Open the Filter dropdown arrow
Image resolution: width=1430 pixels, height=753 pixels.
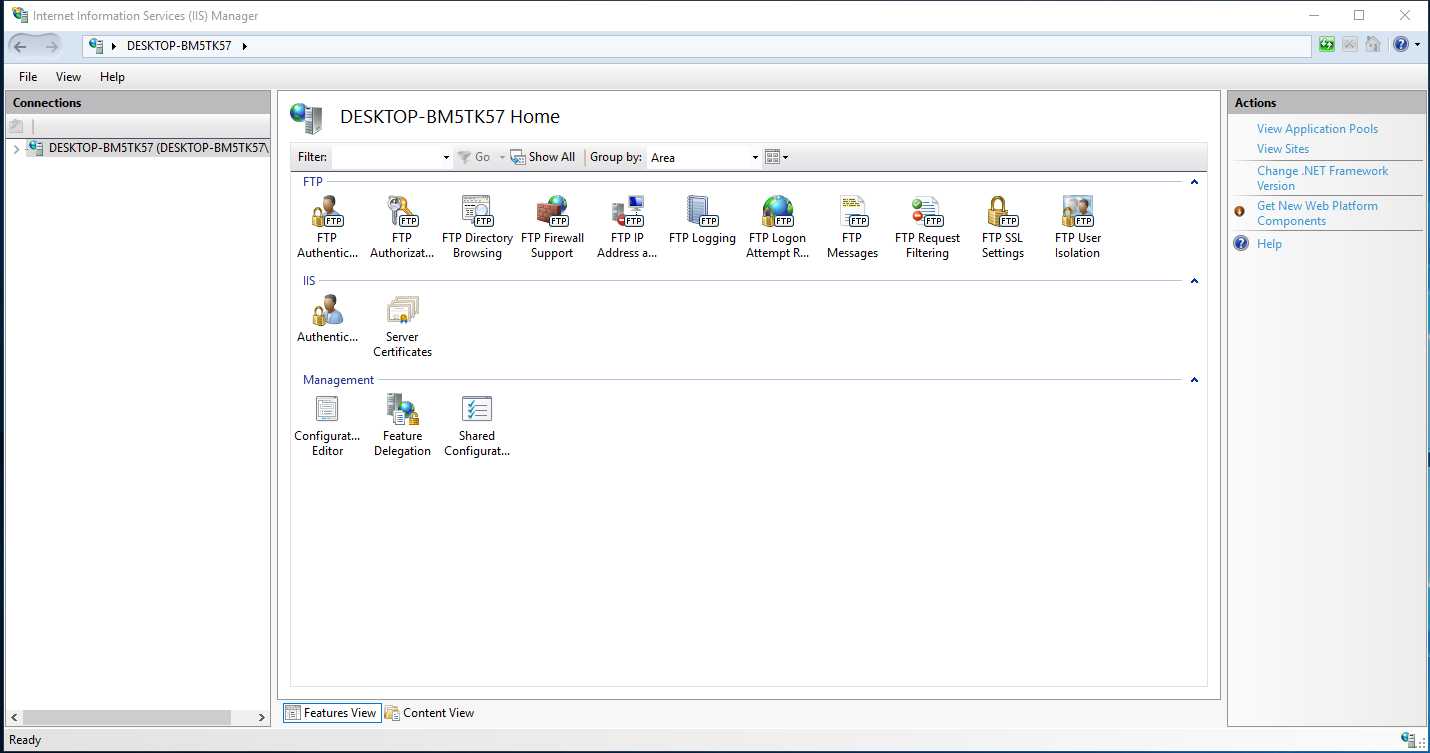click(x=446, y=158)
